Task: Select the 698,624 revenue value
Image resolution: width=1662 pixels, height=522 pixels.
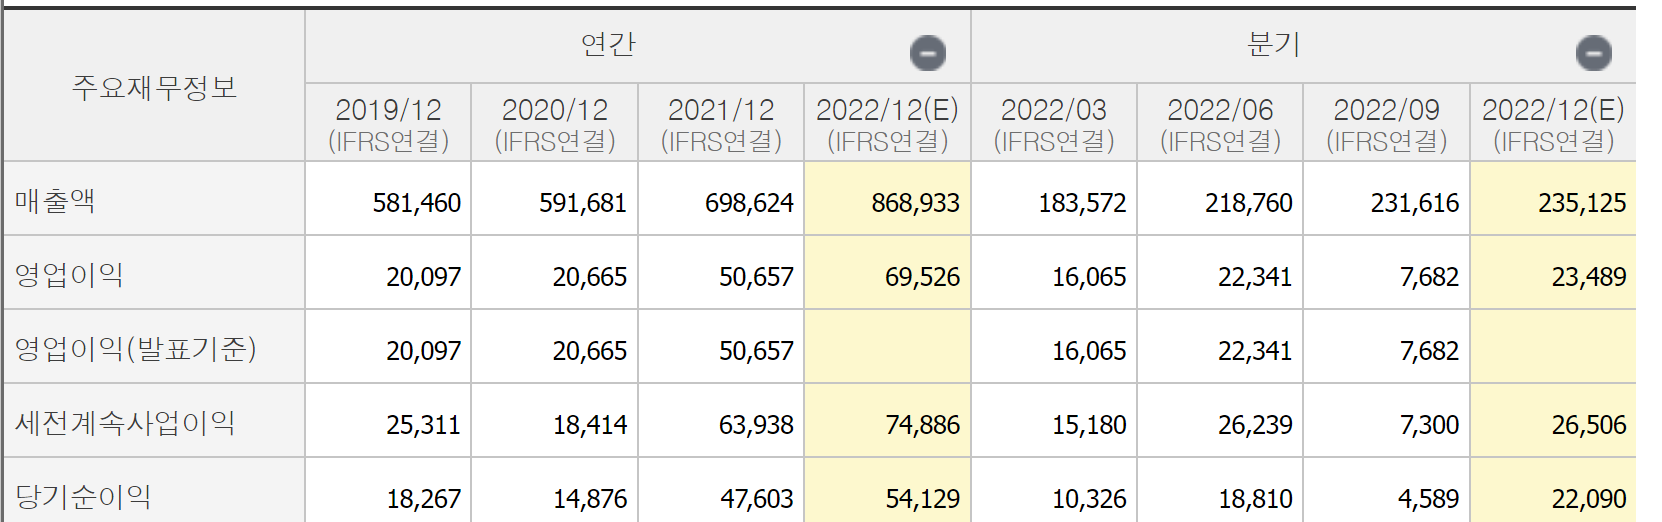Action: coord(749,203)
